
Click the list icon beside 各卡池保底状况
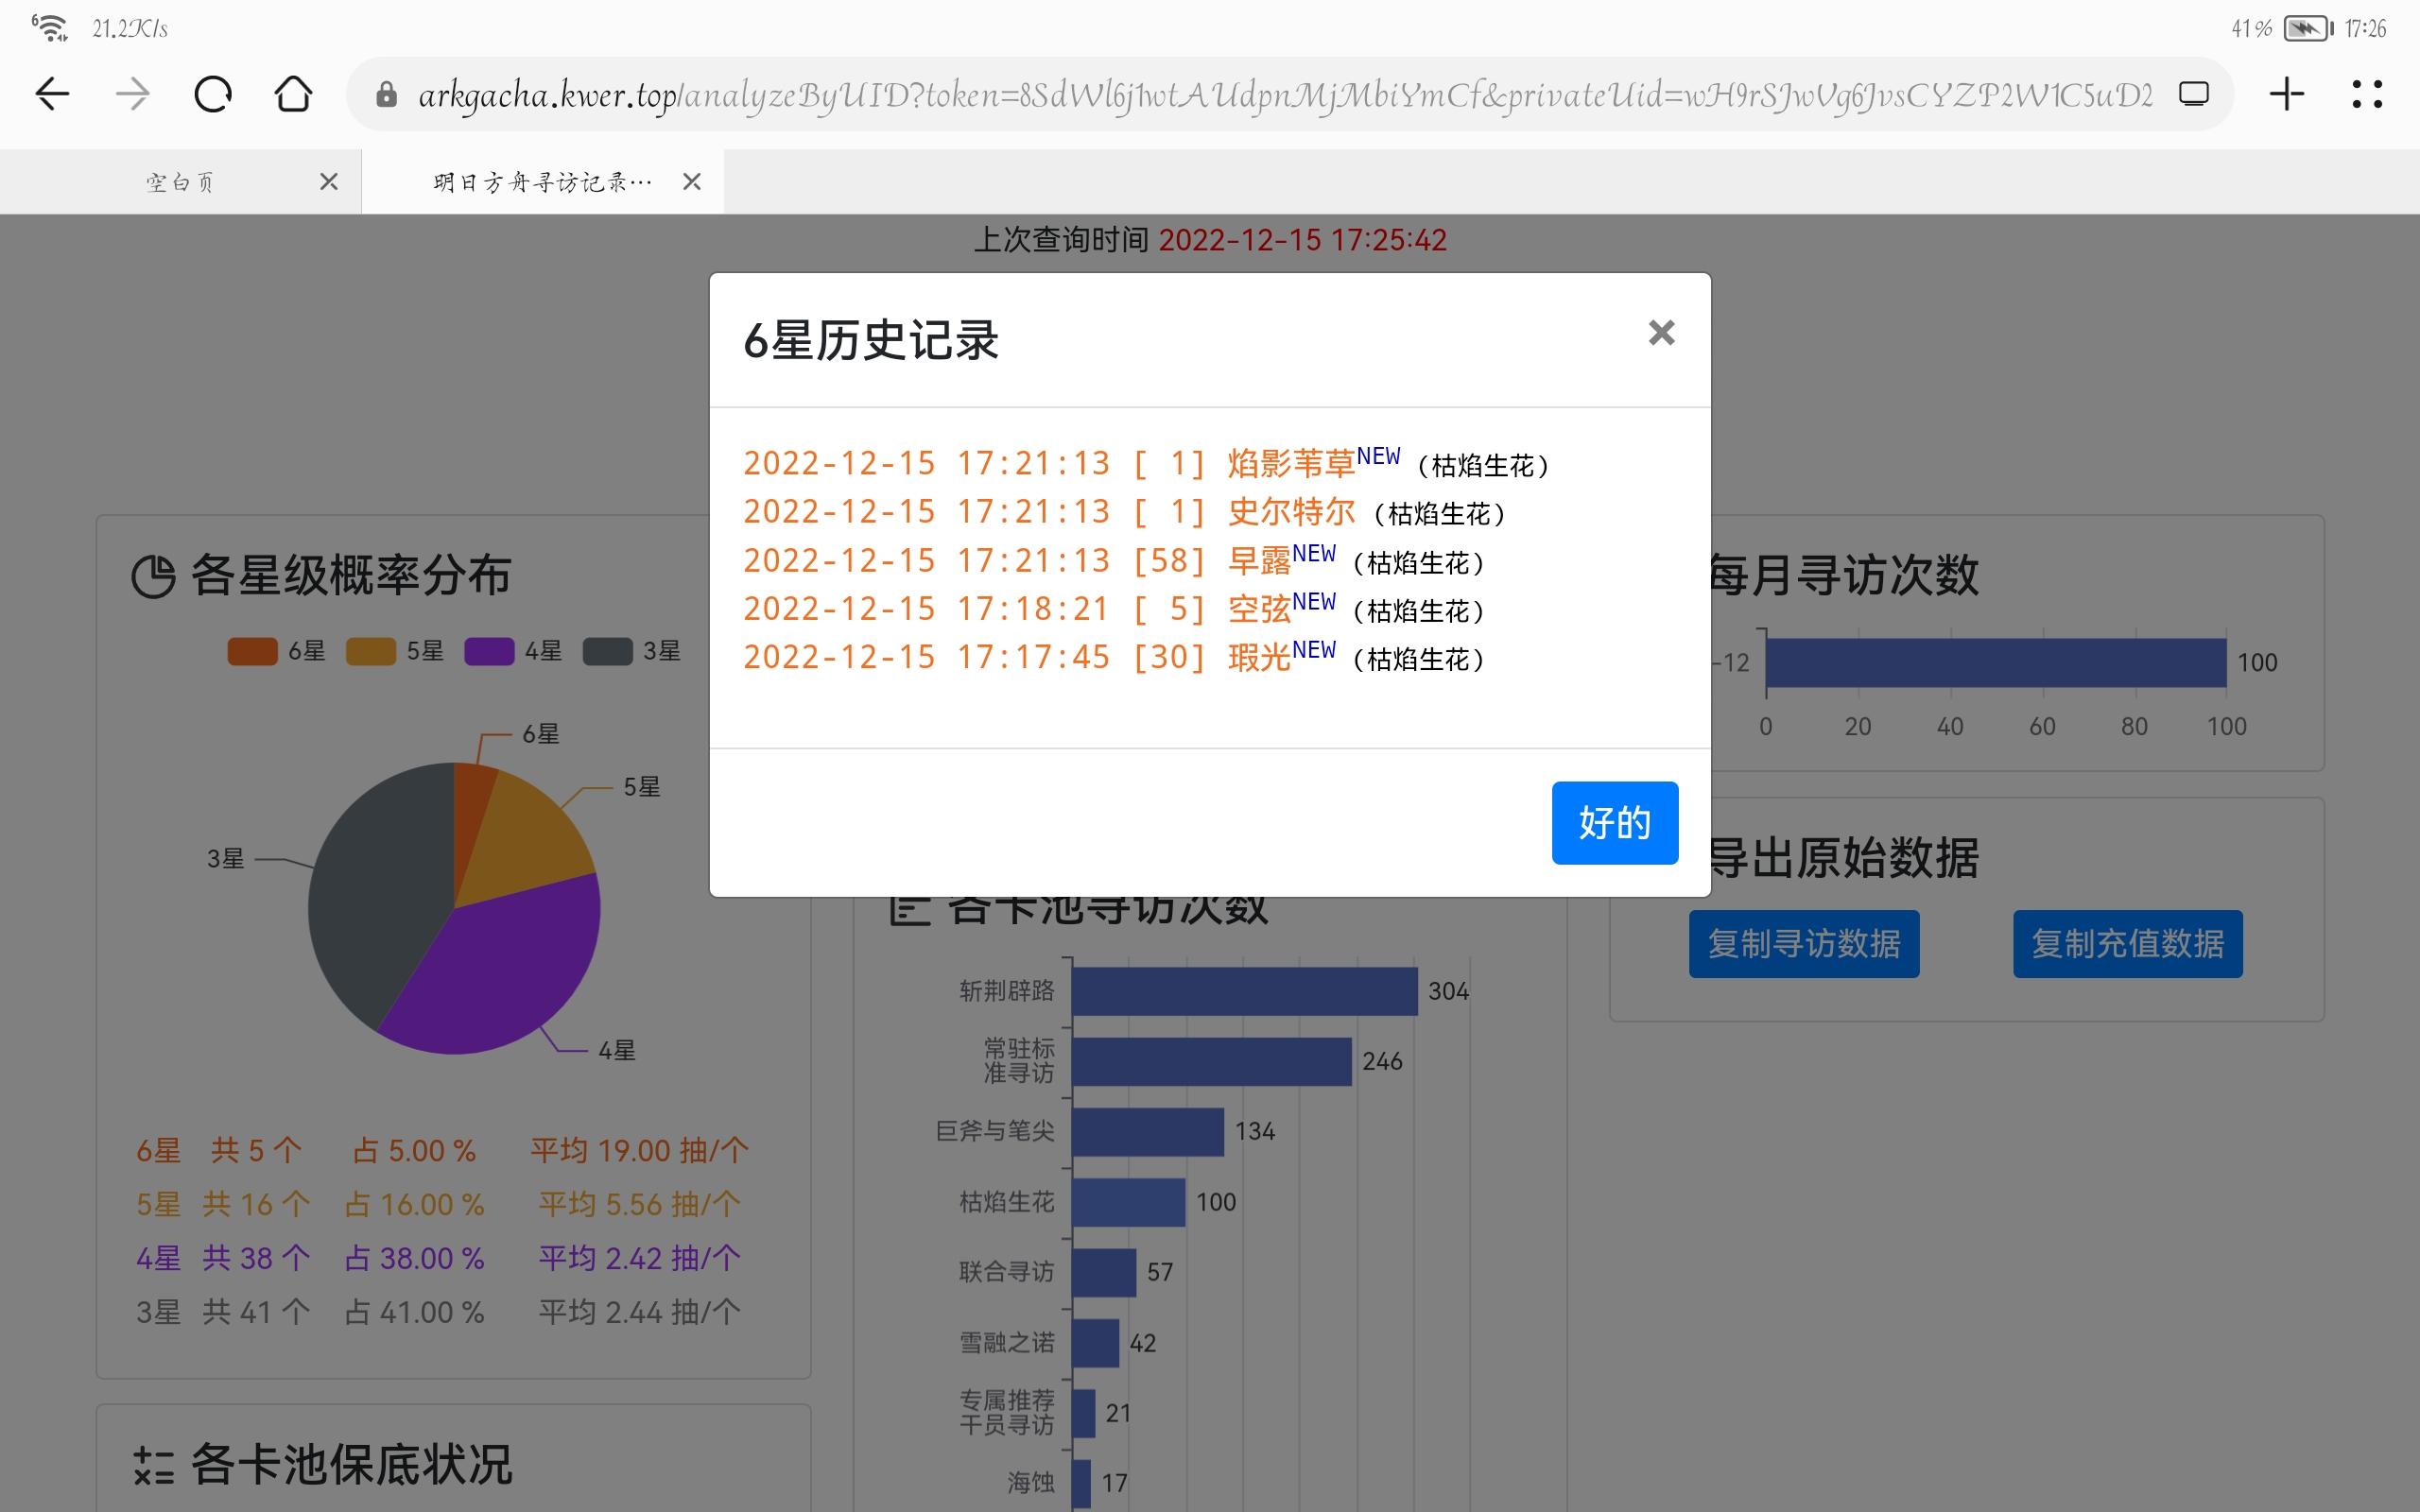click(154, 1466)
